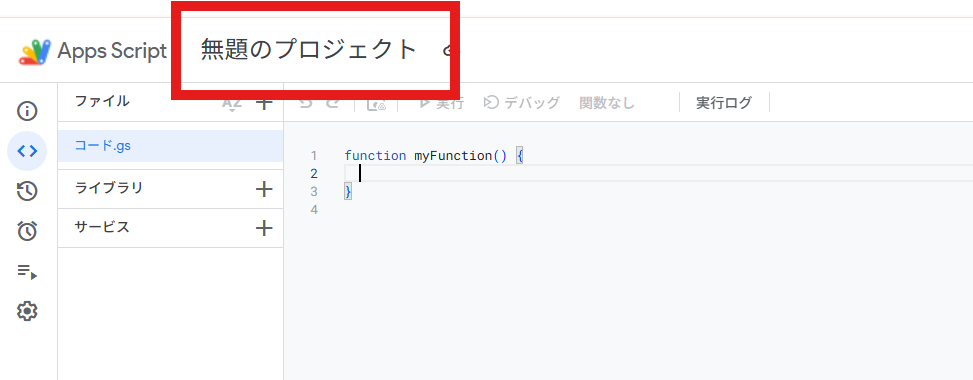Rename the 無題のプロジェクト project title
Screen dimensions: 973x380
pyautogui.click(x=308, y=50)
